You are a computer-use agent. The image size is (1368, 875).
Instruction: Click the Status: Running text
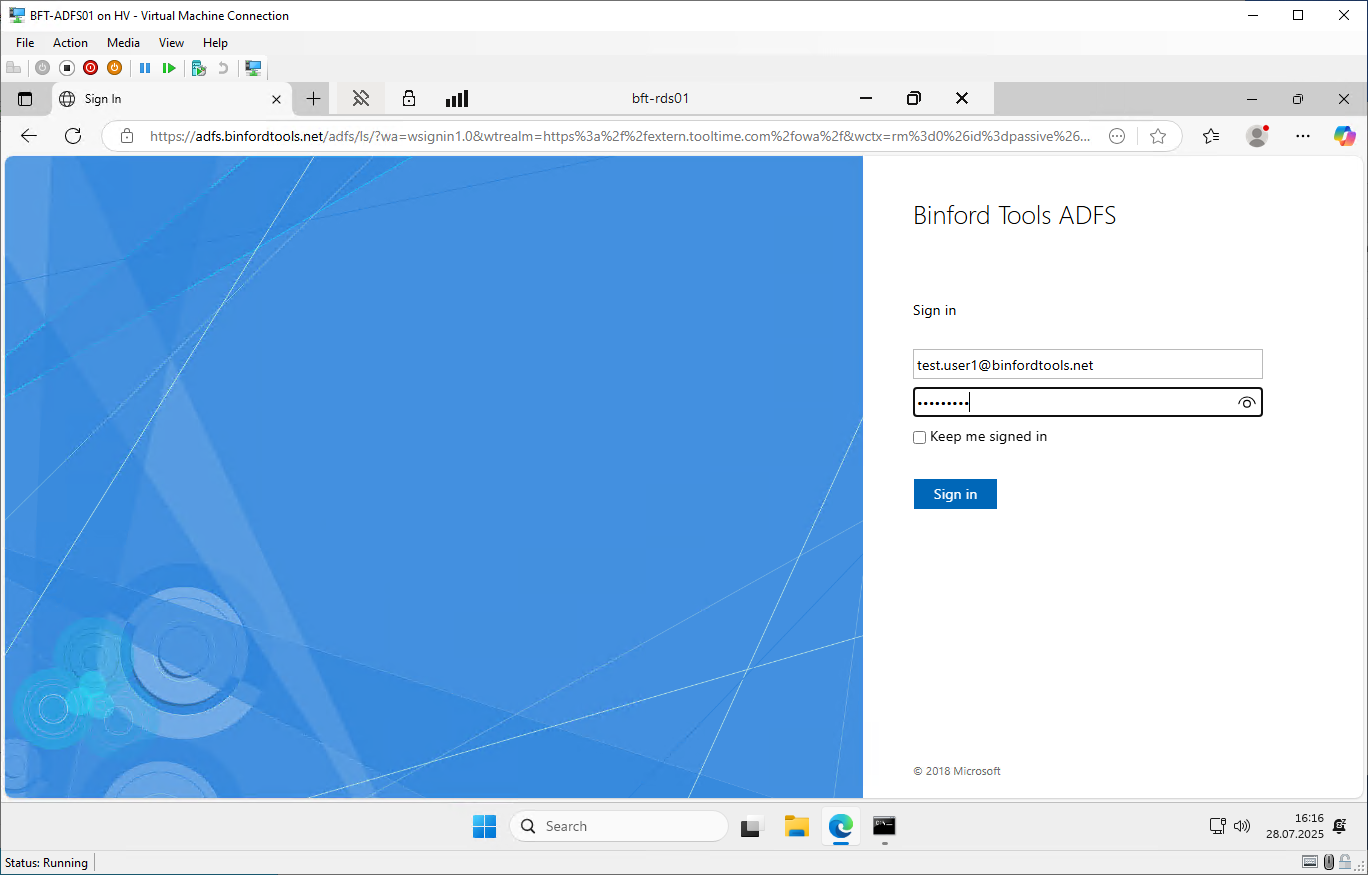tap(46, 862)
